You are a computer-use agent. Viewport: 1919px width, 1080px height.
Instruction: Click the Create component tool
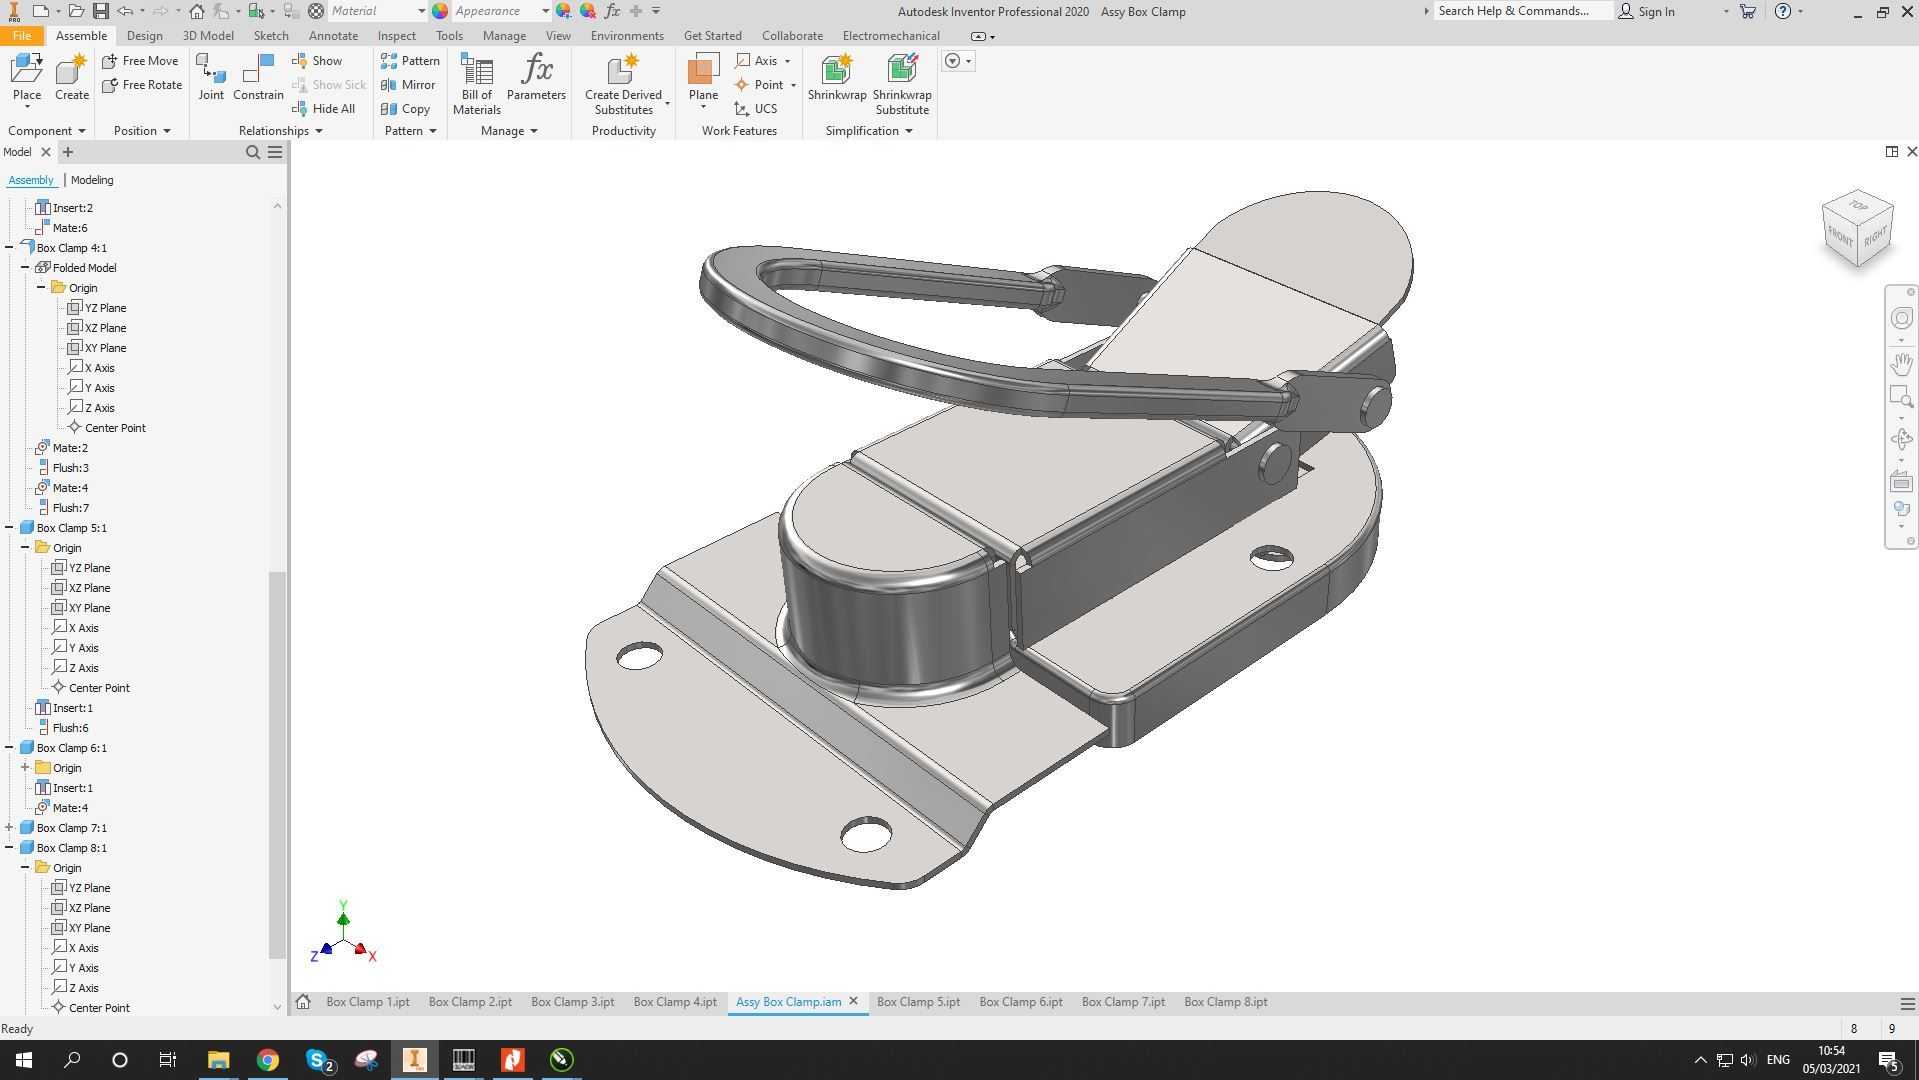[71, 79]
